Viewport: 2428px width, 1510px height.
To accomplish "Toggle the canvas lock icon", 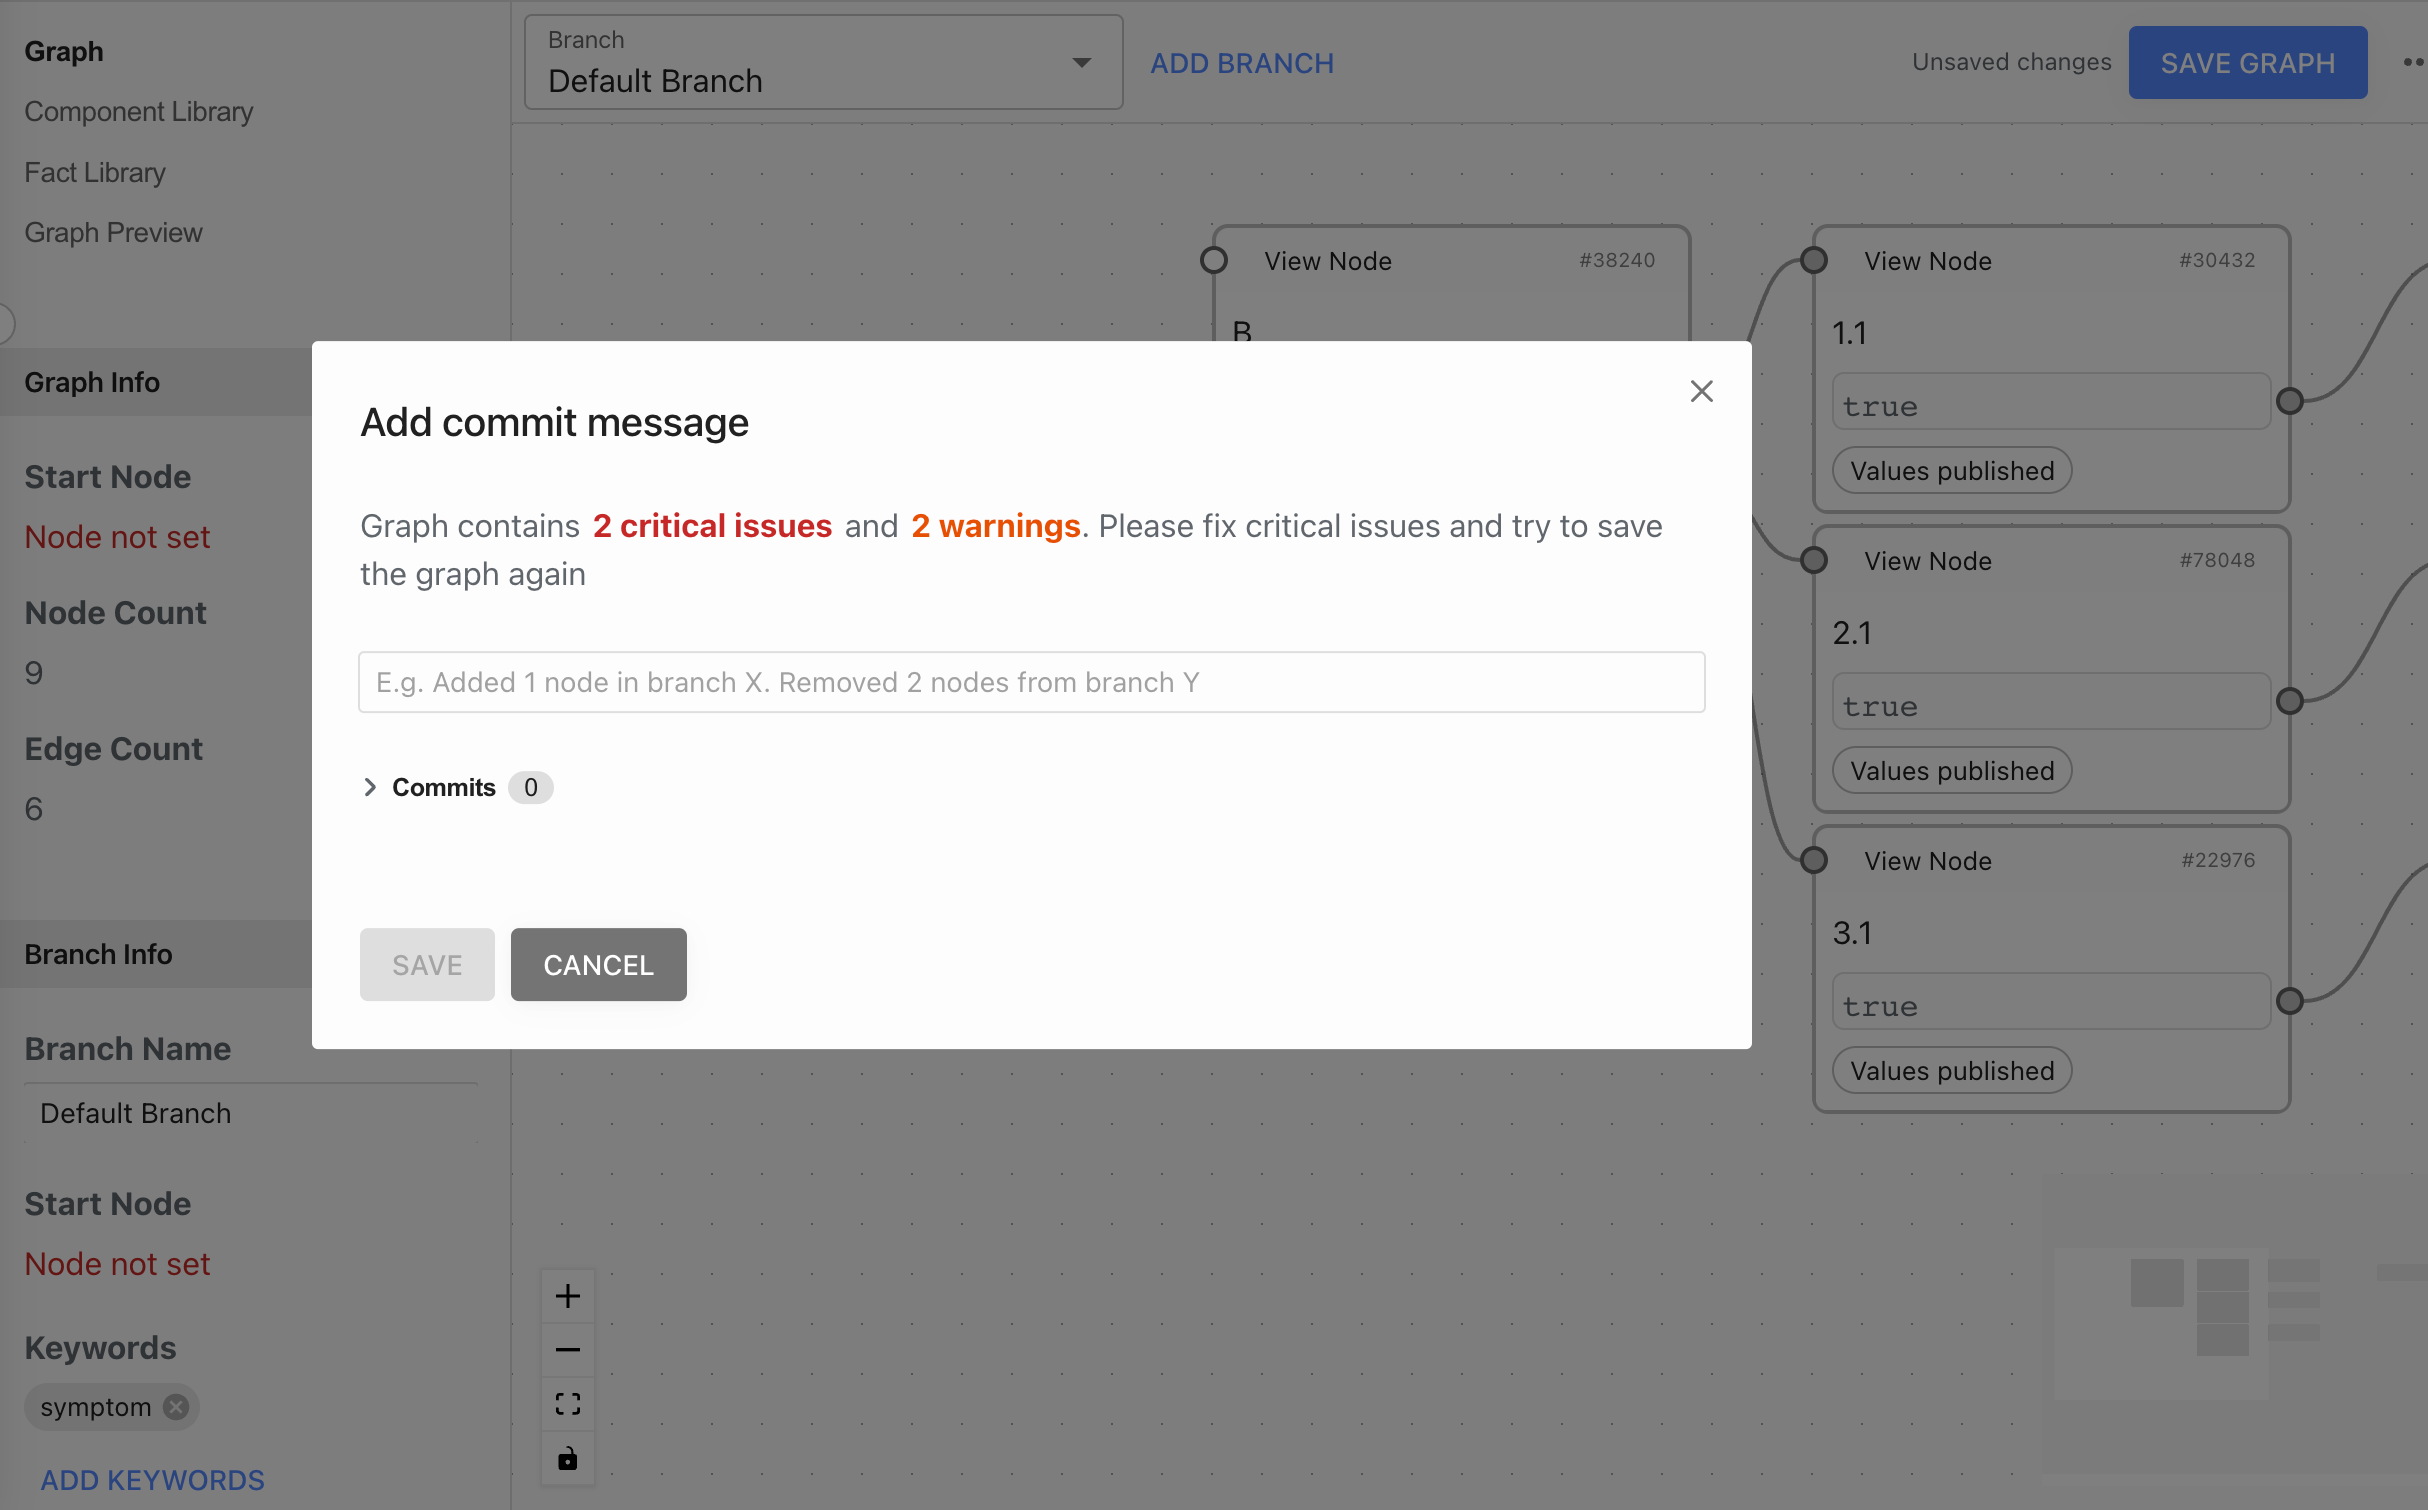I will tap(567, 1458).
